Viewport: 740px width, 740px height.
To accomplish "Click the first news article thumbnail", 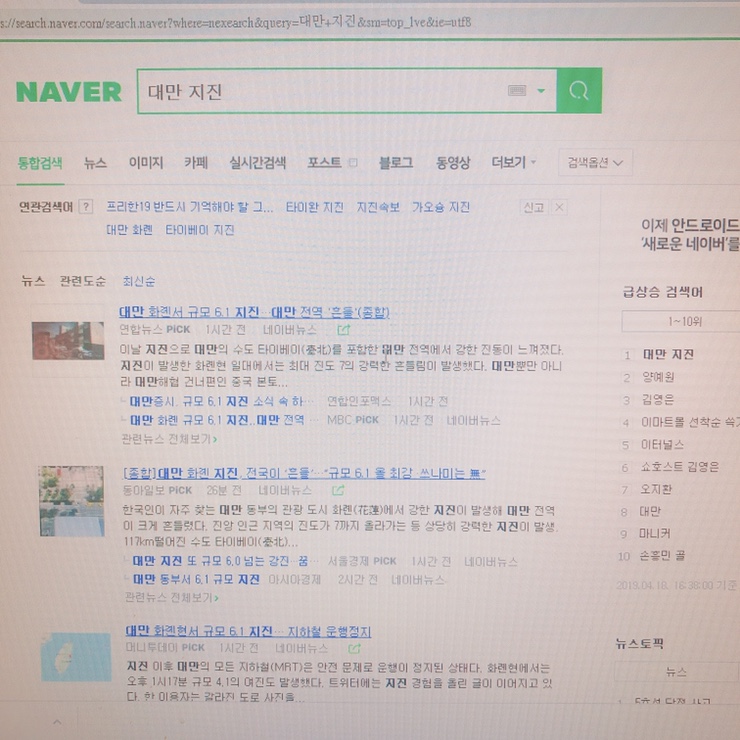I will [68, 340].
